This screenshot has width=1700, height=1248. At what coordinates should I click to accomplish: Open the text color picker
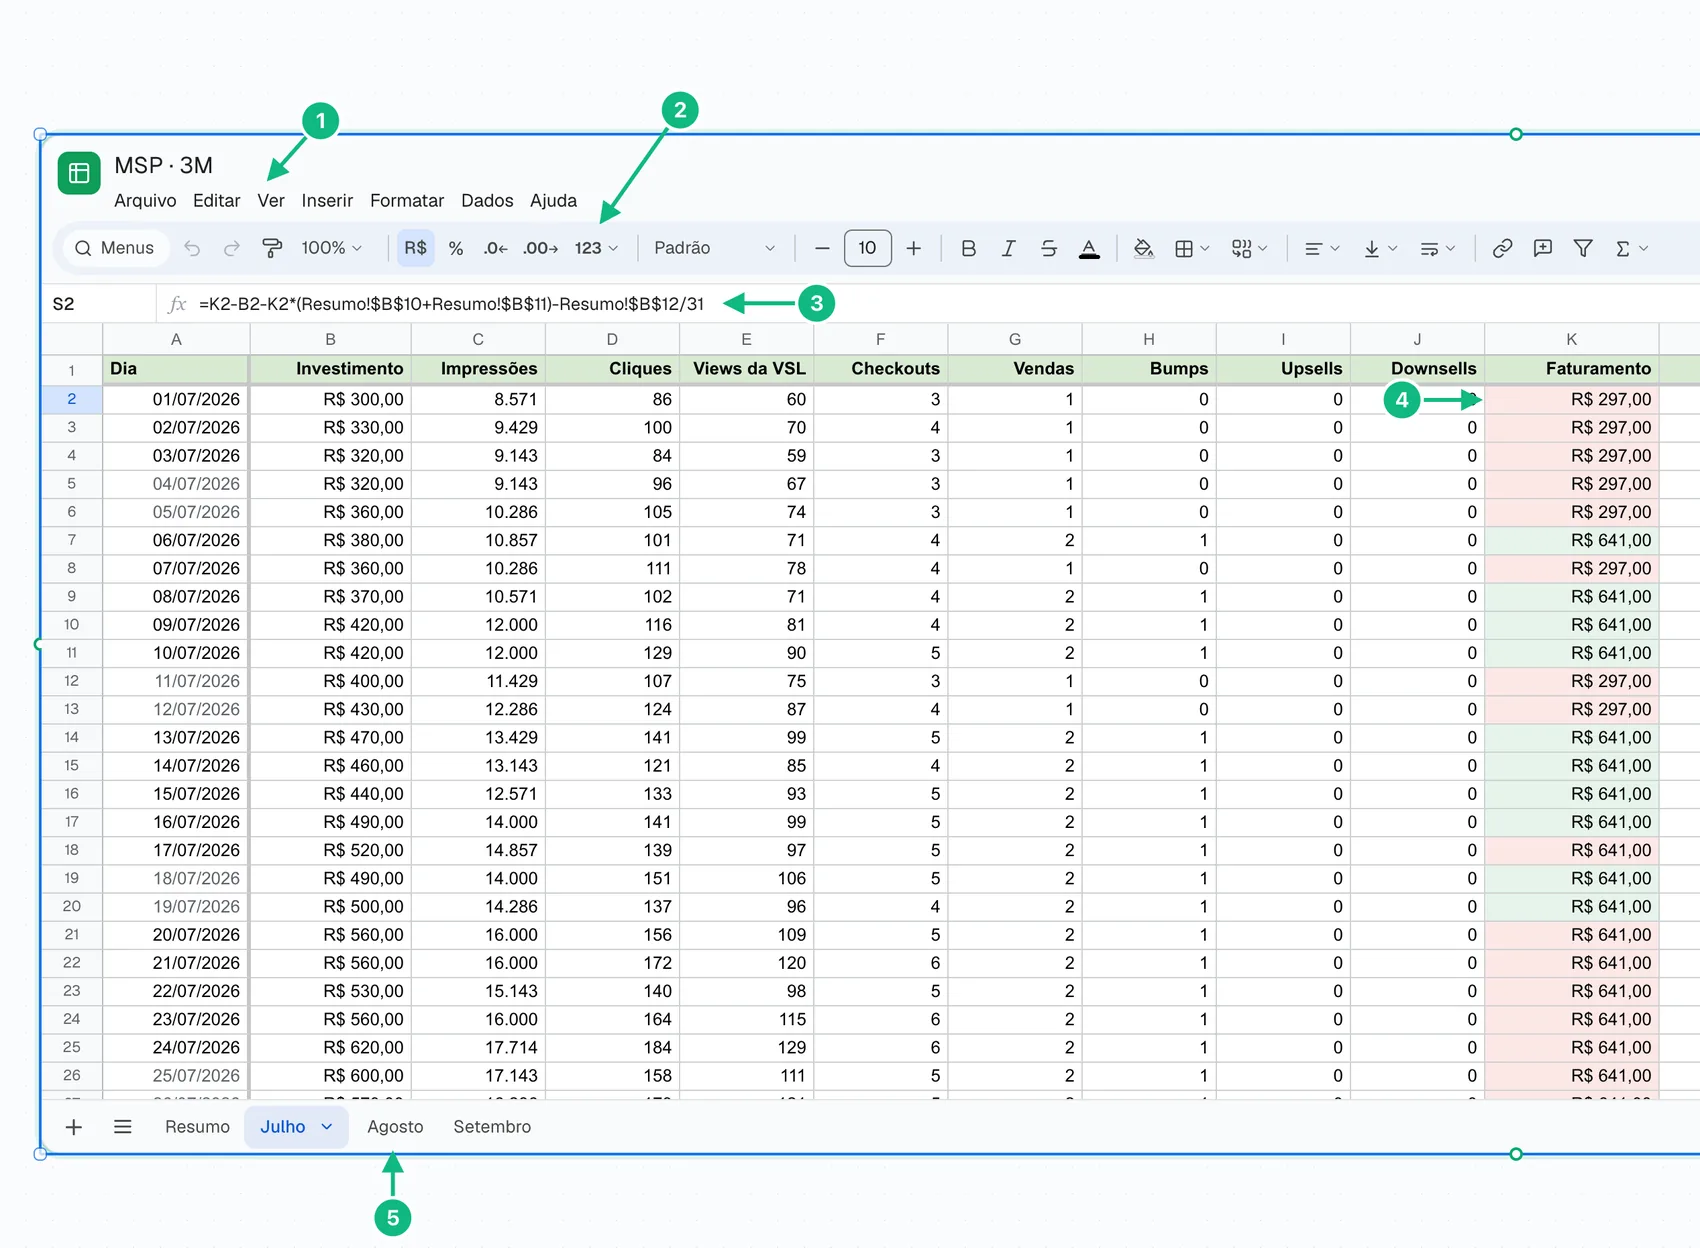coord(1090,248)
